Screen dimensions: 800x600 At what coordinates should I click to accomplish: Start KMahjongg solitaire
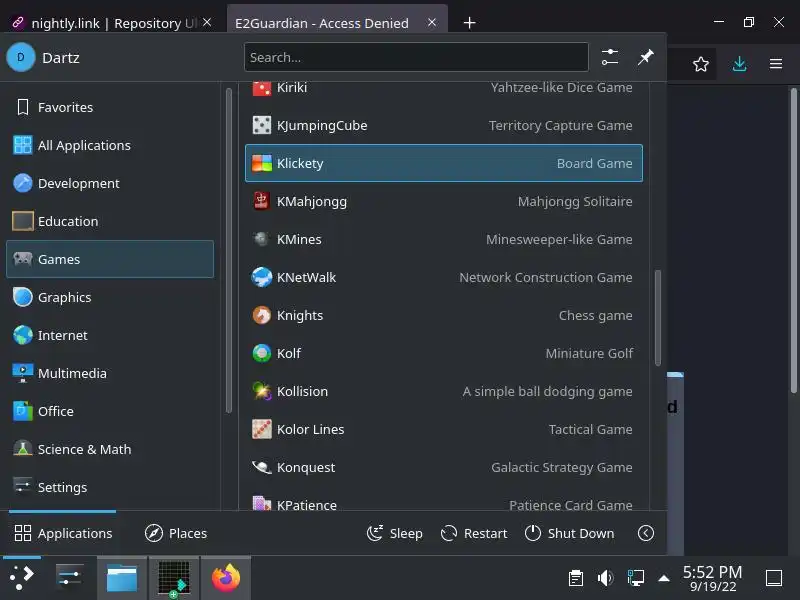443,202
